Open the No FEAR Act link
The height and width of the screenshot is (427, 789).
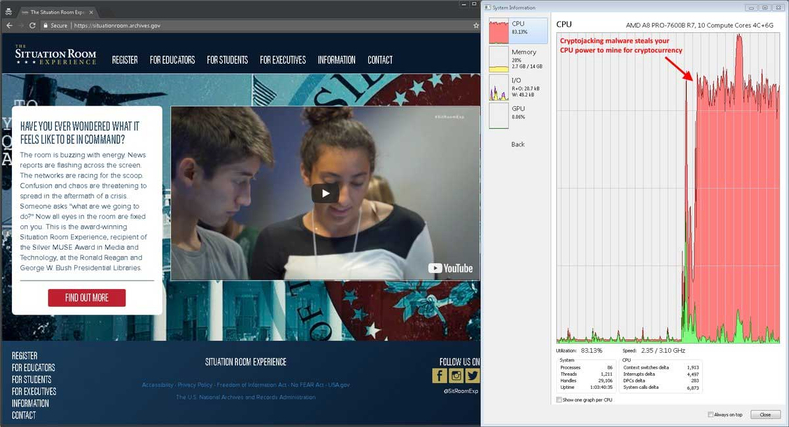coord(307,385)
